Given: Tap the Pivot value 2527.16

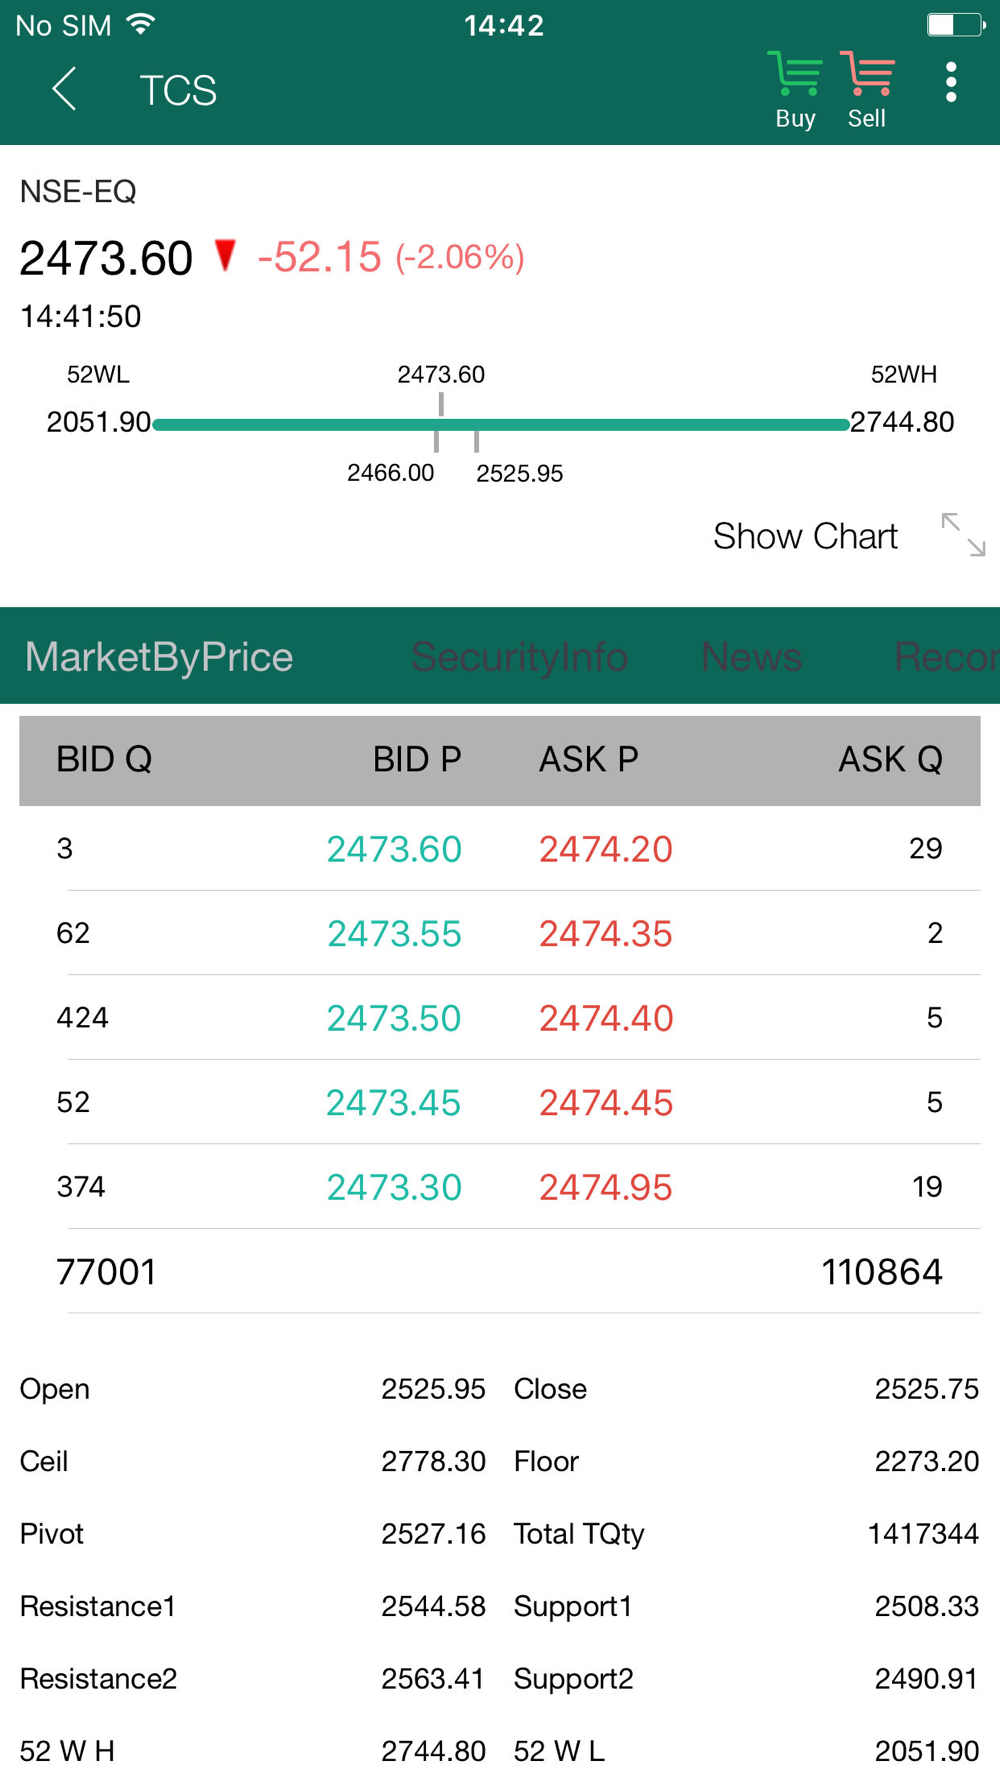Looking at the screenshot, I should [433, 1534].
